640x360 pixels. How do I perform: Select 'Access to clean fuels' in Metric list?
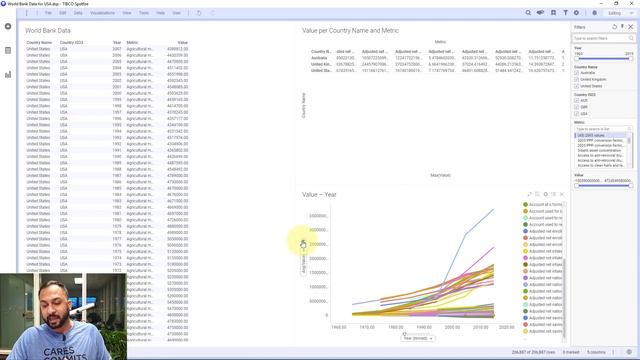[x=600, y=165]
